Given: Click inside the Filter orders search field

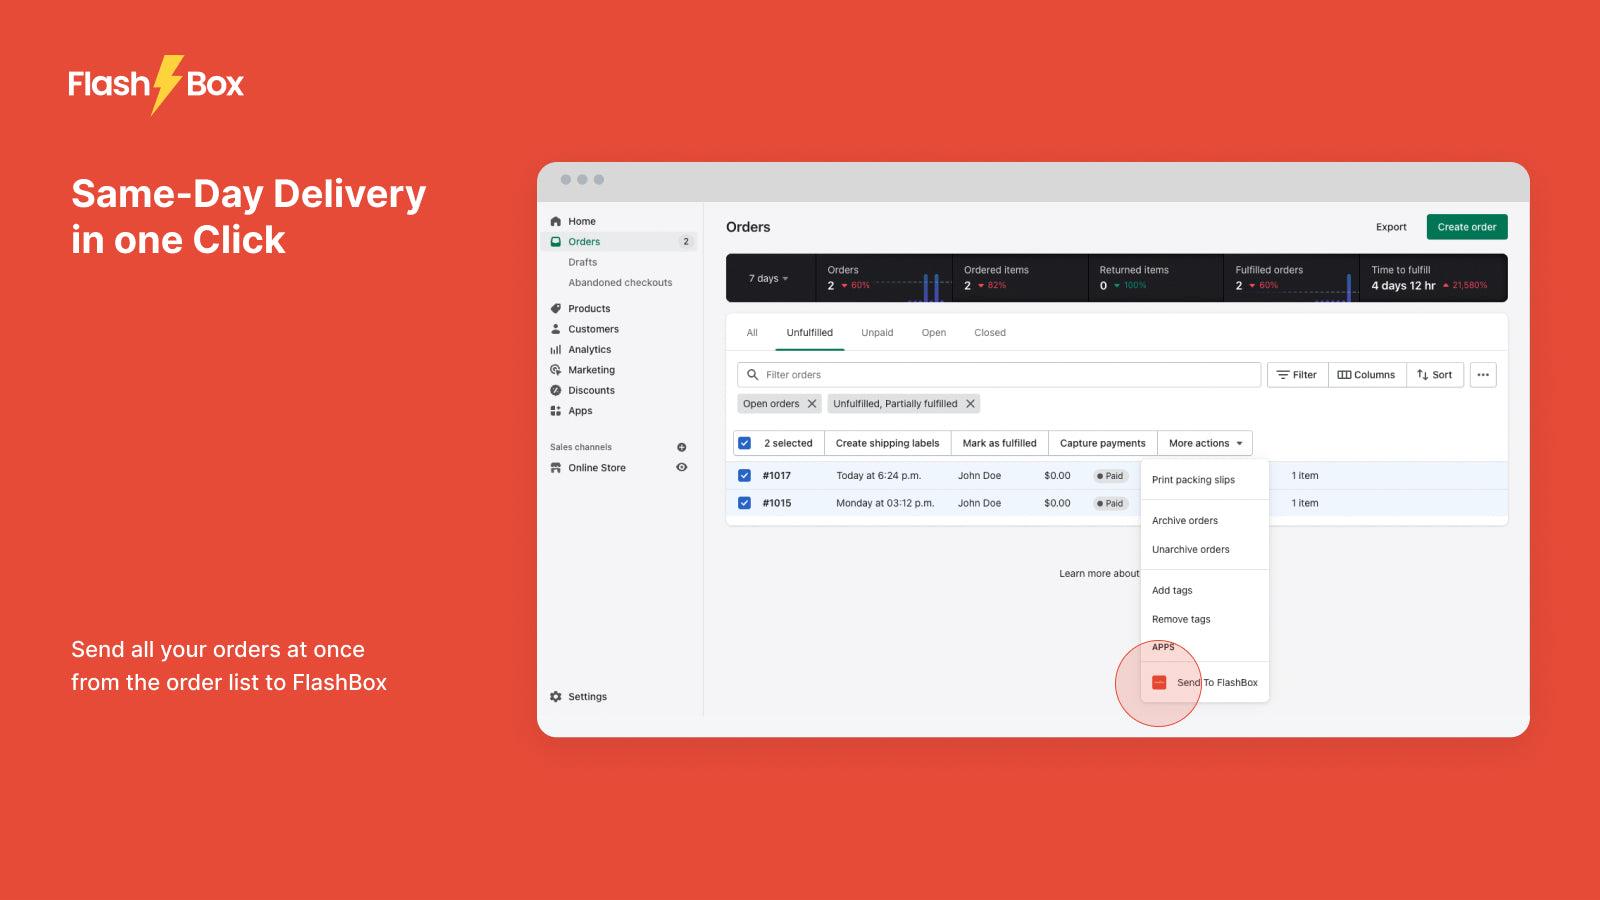Looking at the screenshot, I should (x=950, y=374).
